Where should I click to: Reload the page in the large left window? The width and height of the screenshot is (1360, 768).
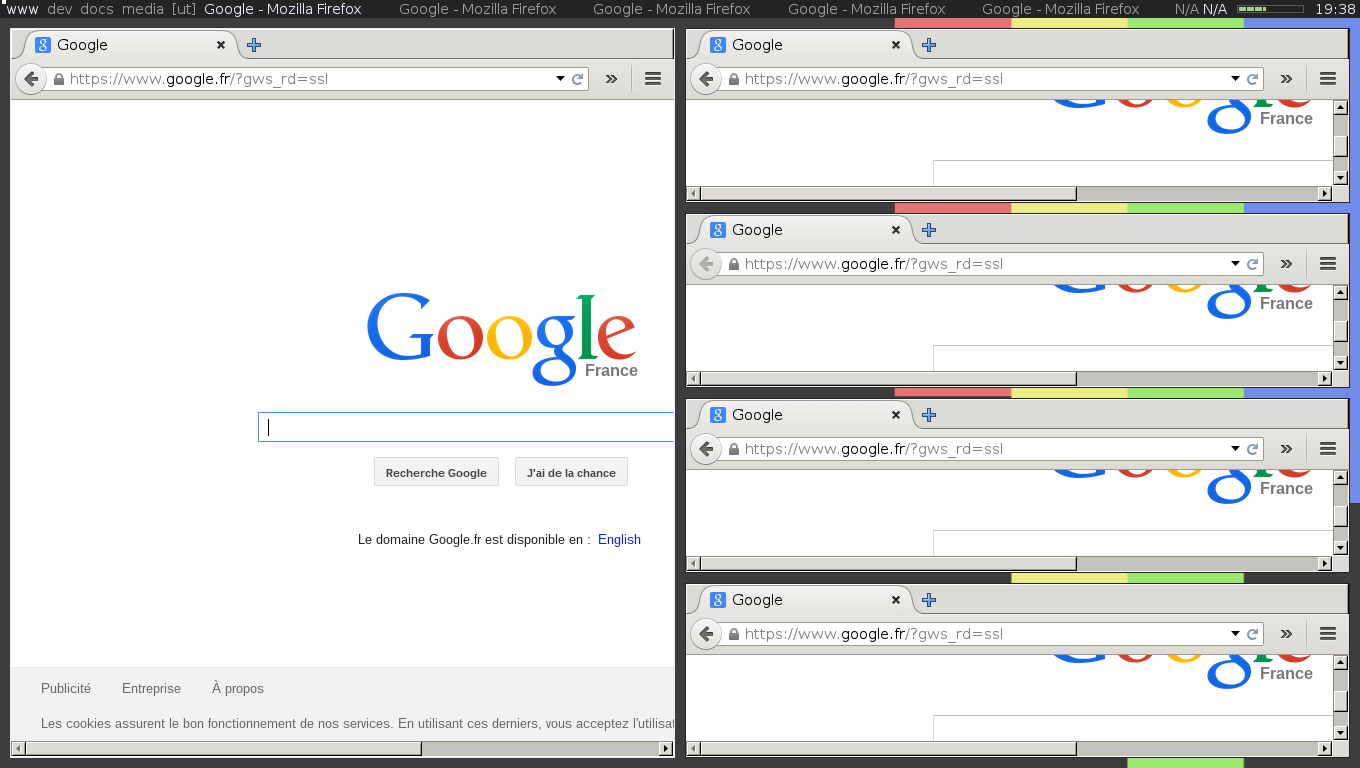click(x=577, y=79)
